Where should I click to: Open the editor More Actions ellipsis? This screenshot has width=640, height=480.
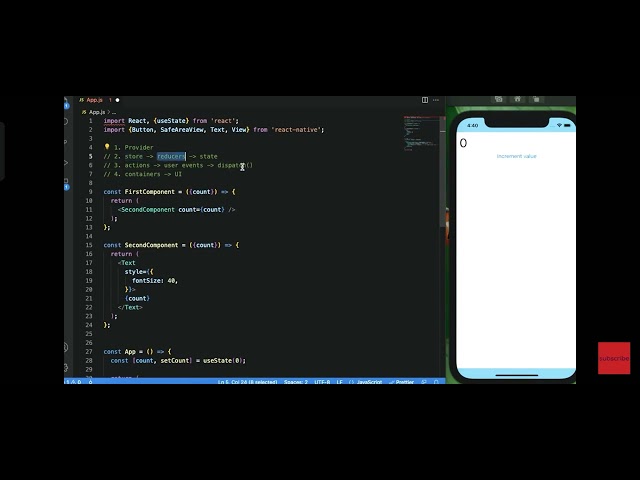436,100
